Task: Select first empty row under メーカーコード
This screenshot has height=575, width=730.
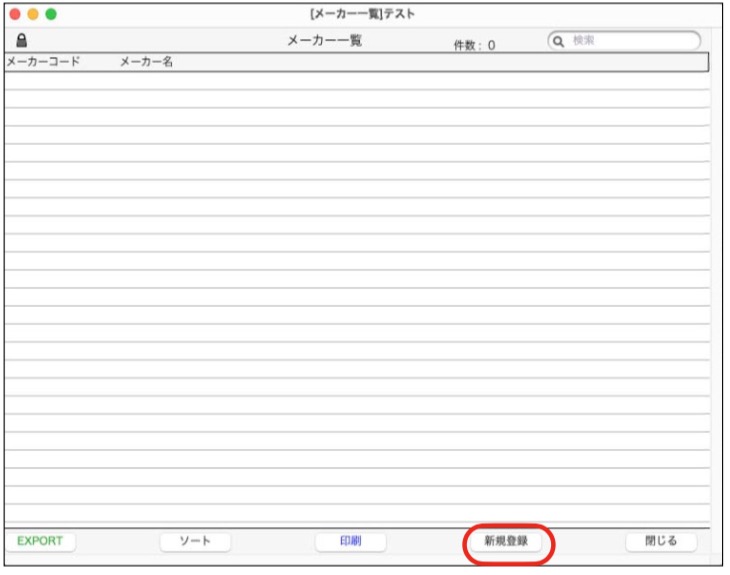Action: tap(43, 81)
